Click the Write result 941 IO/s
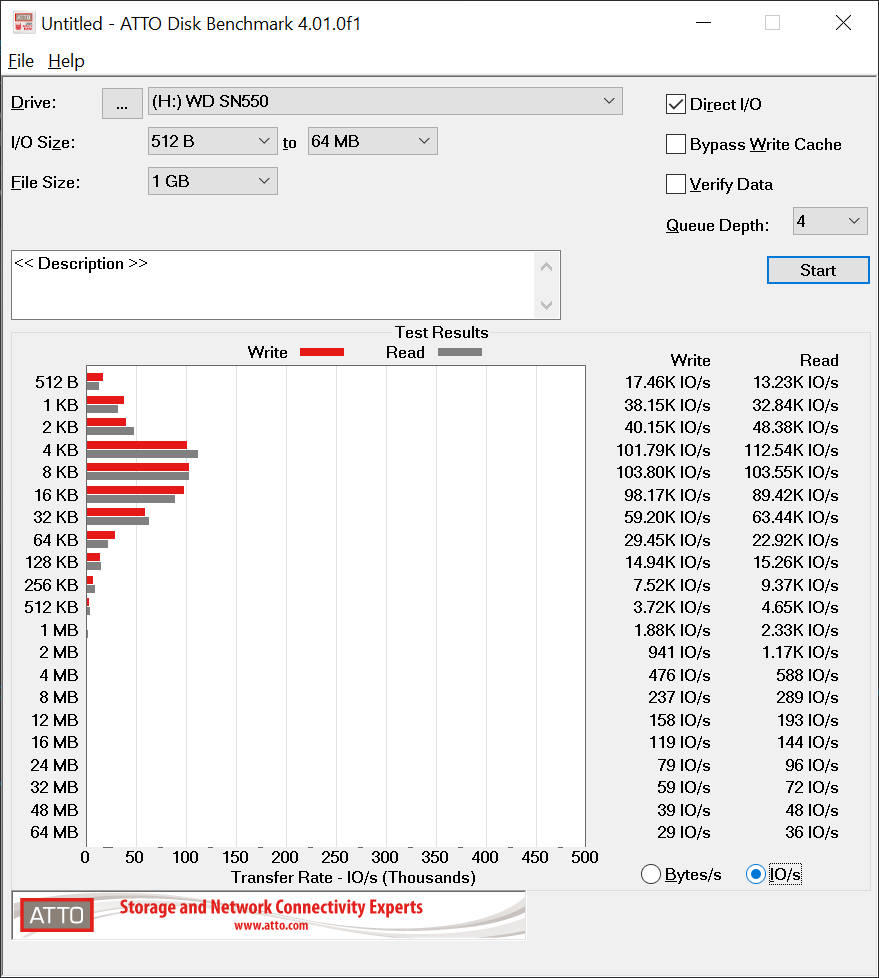Viewport: 879px width, 978px height. [x=679, y=652]
